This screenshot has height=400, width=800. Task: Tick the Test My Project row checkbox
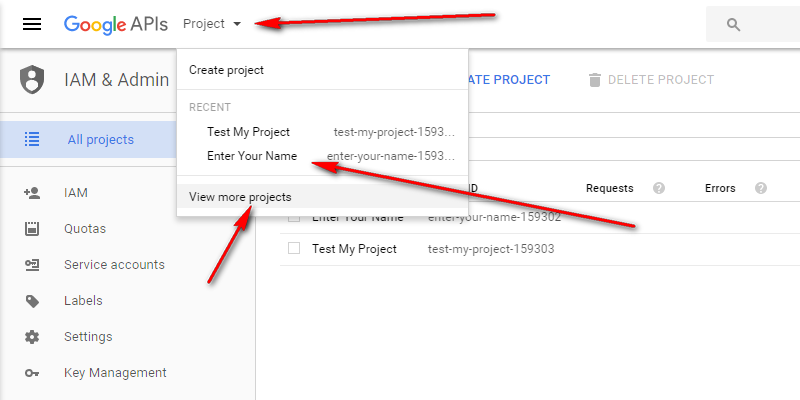coord(294,248)
